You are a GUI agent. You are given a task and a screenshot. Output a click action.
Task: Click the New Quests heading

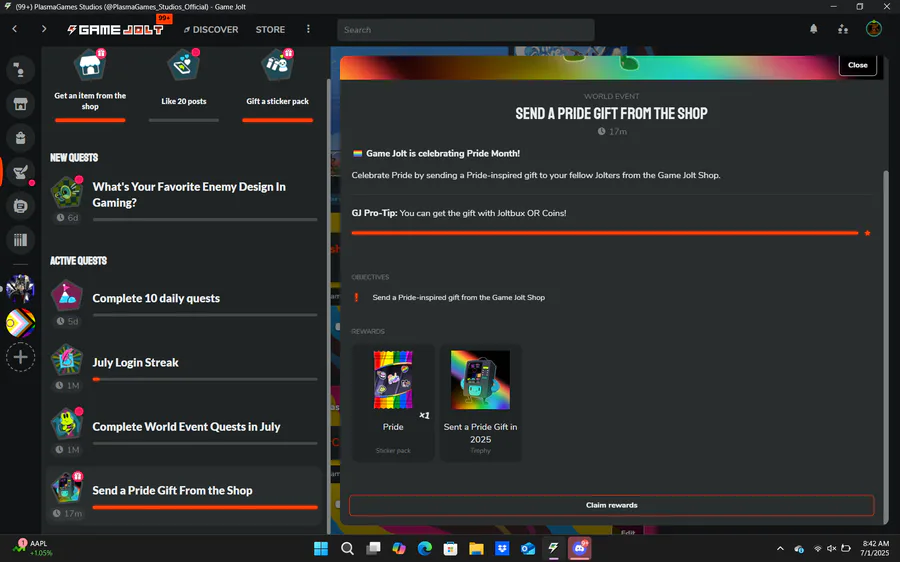[x=74, y=157]
